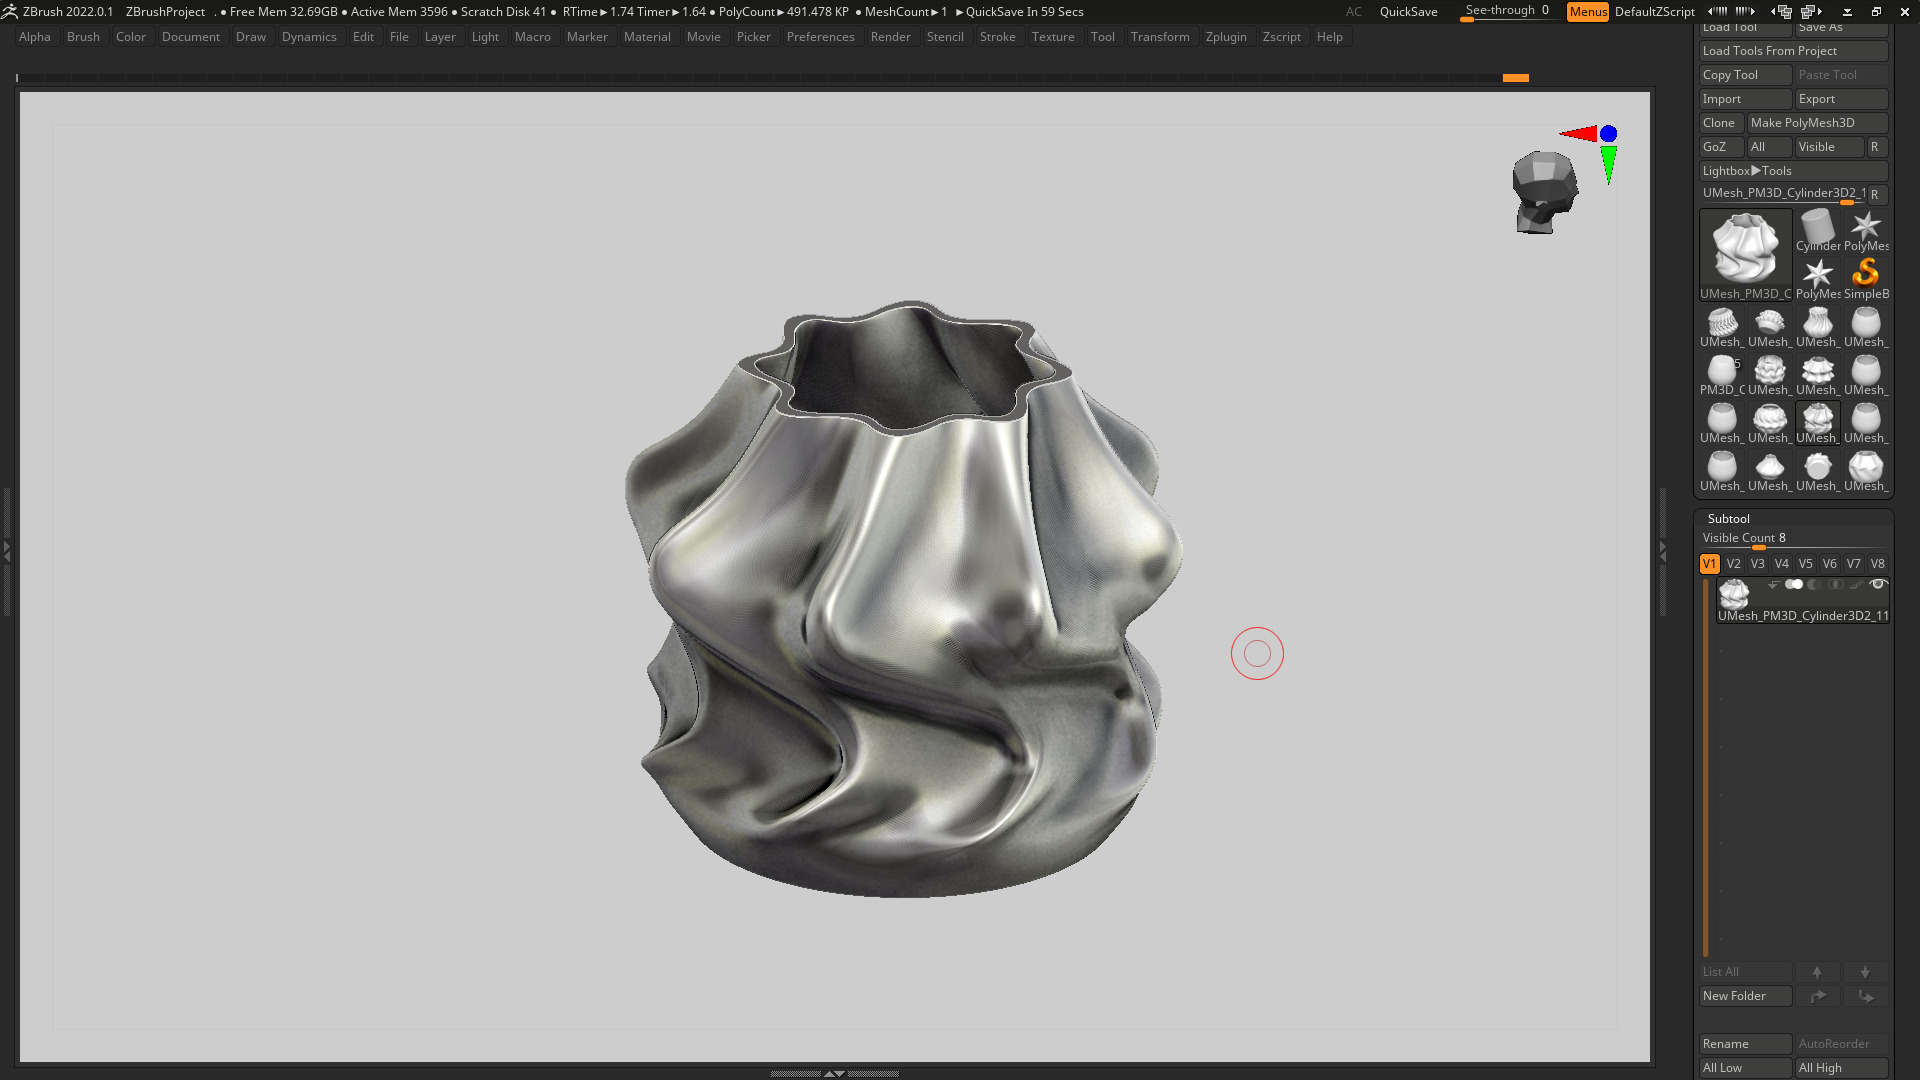Screen dimensions: 1920x1080
Task: Select the SimpleBrush tool icon
Action: 1866,278
